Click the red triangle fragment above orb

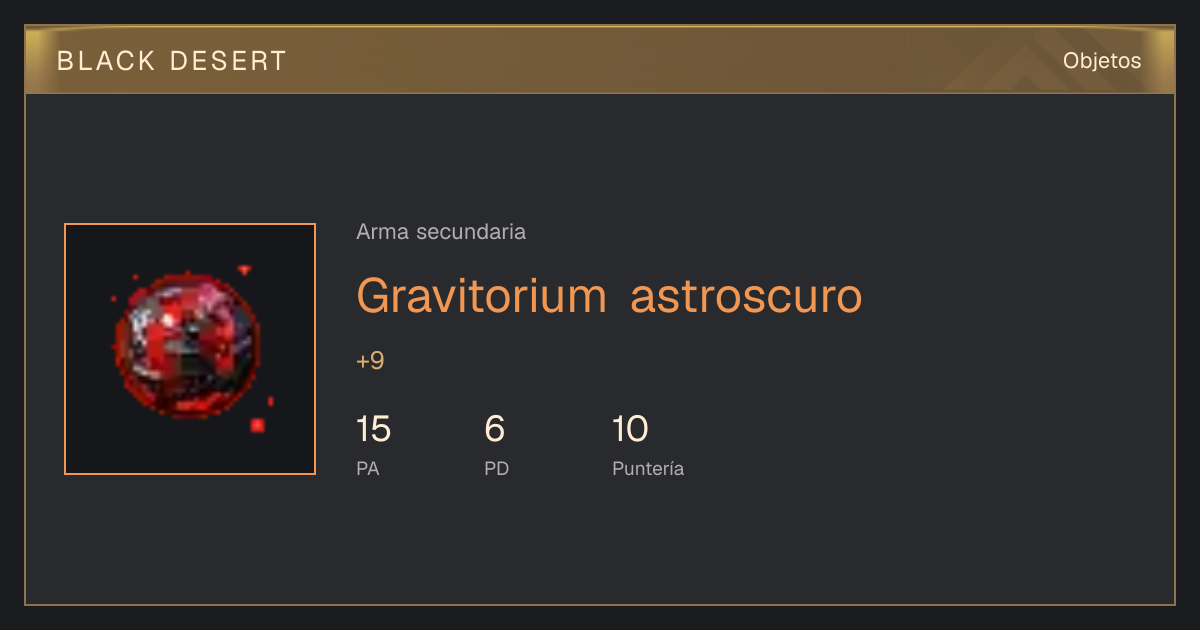click(244, 269)
